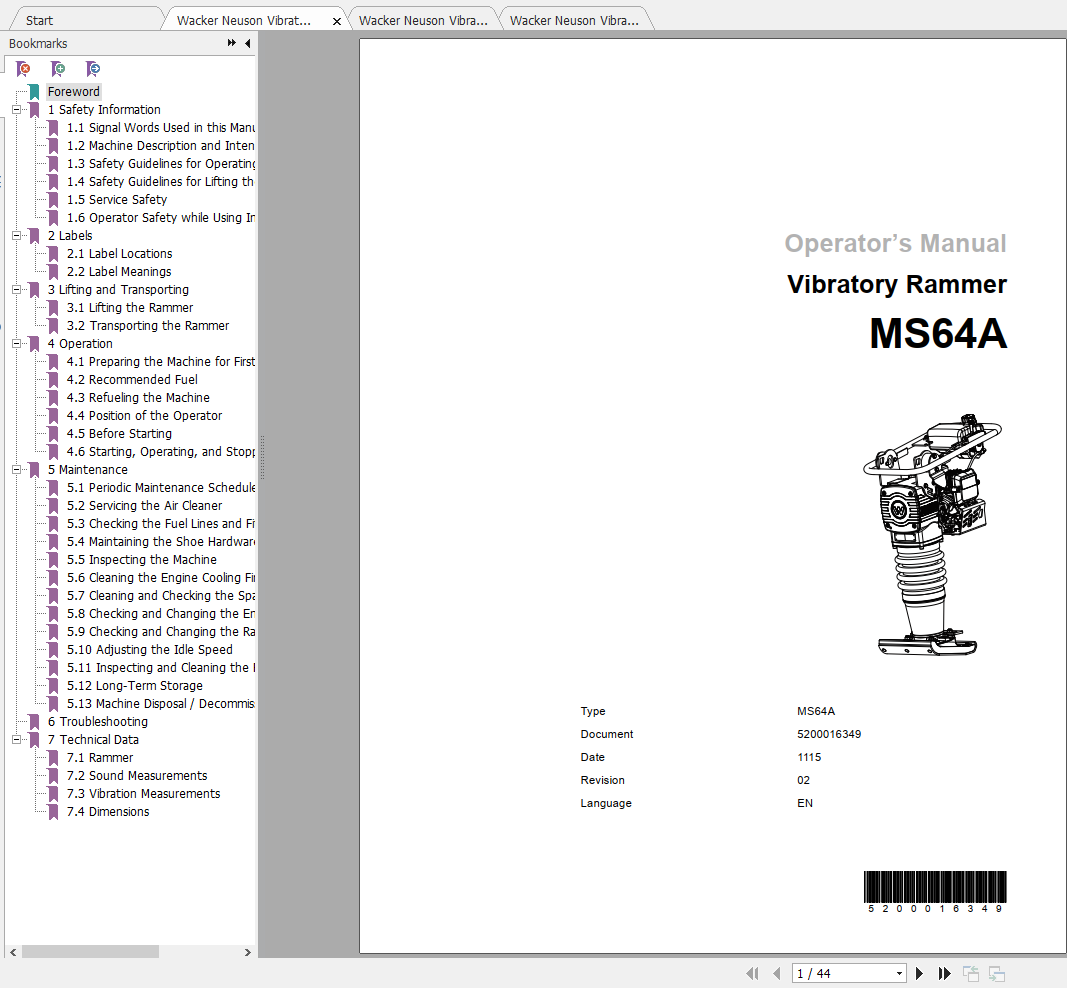Open 4.2 Recommended Fuel bookmark

pyautogui.click(x=132, y=380)
